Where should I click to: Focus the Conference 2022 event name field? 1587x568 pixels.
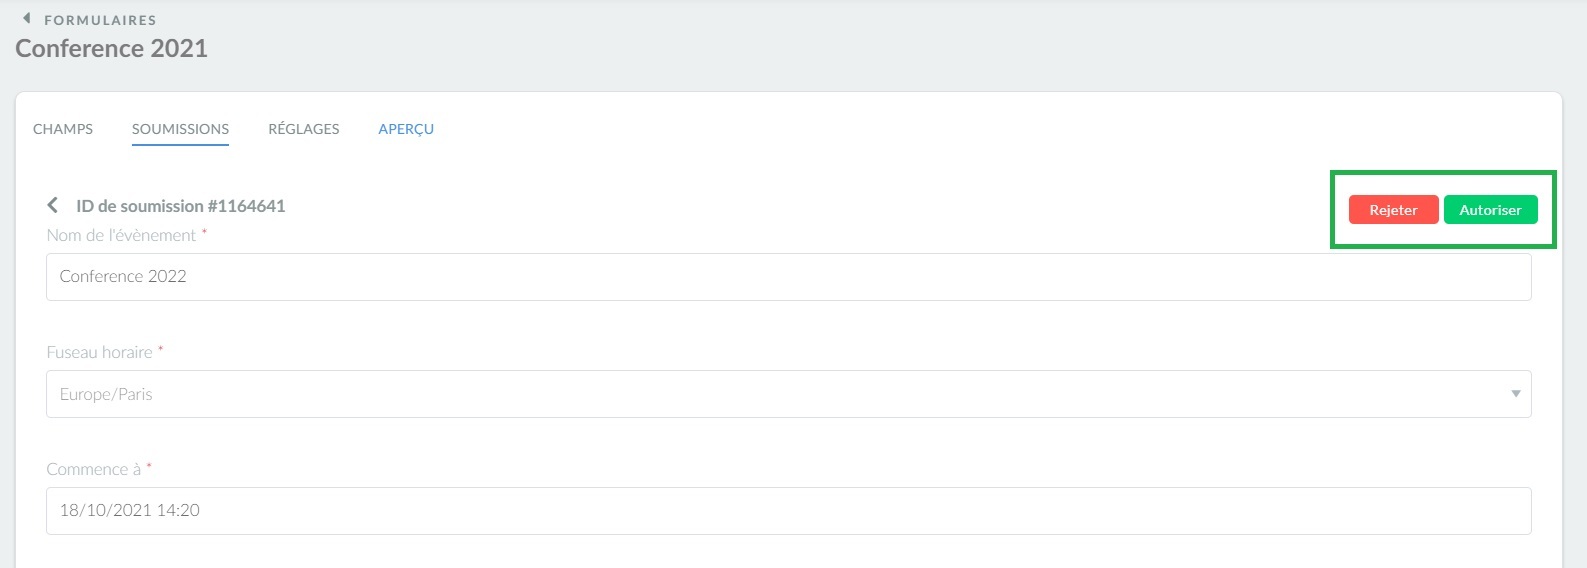[788, 277]
